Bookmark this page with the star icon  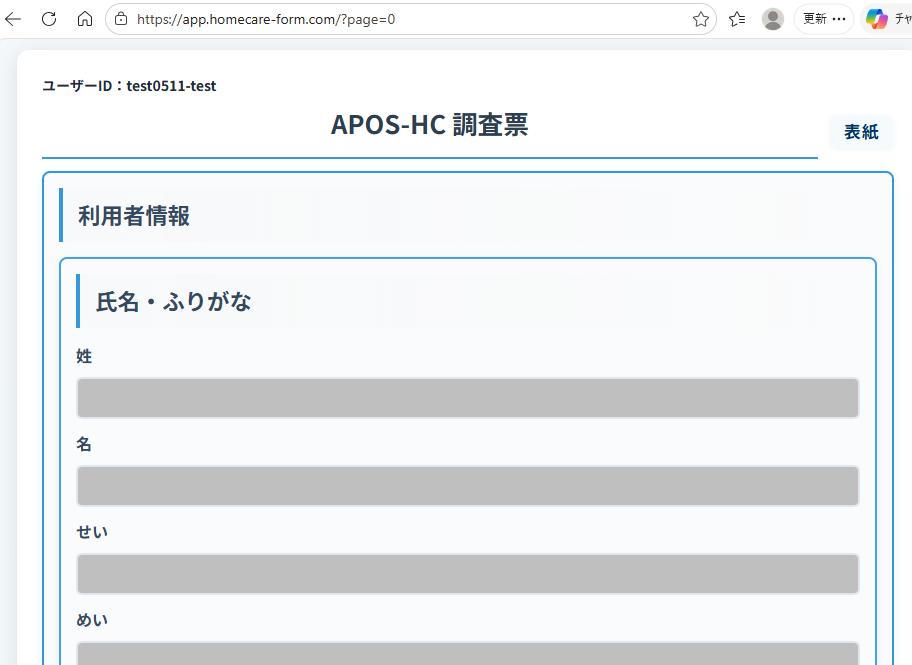(701, 19)
